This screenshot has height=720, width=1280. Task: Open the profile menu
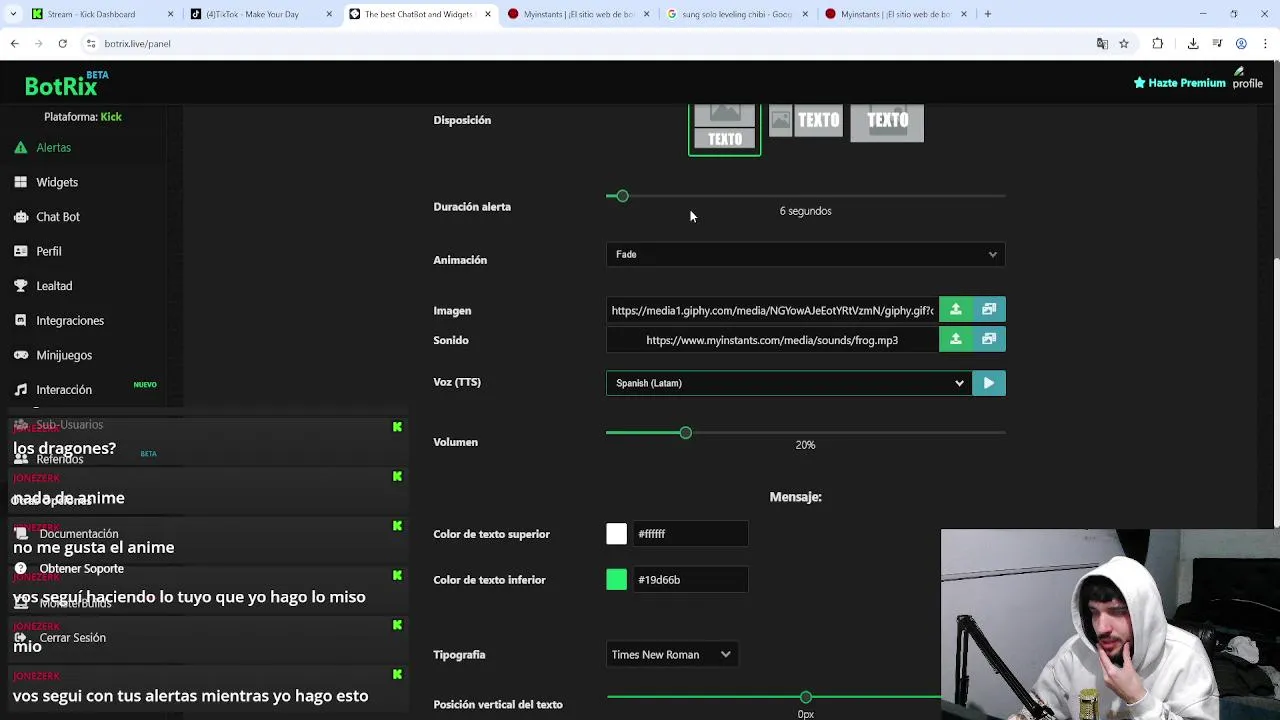tap(1247, 79)
